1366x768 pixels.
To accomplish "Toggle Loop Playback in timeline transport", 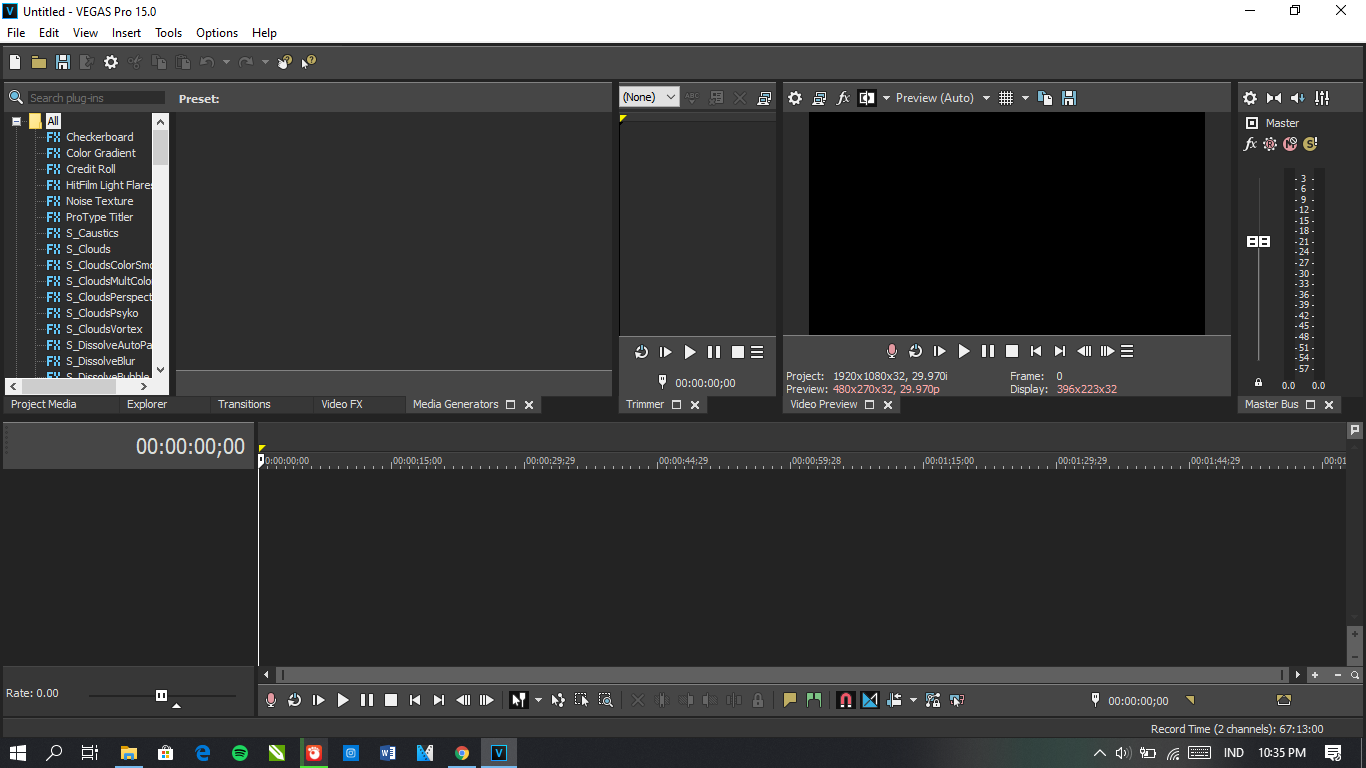I will (x=295, y=700).
